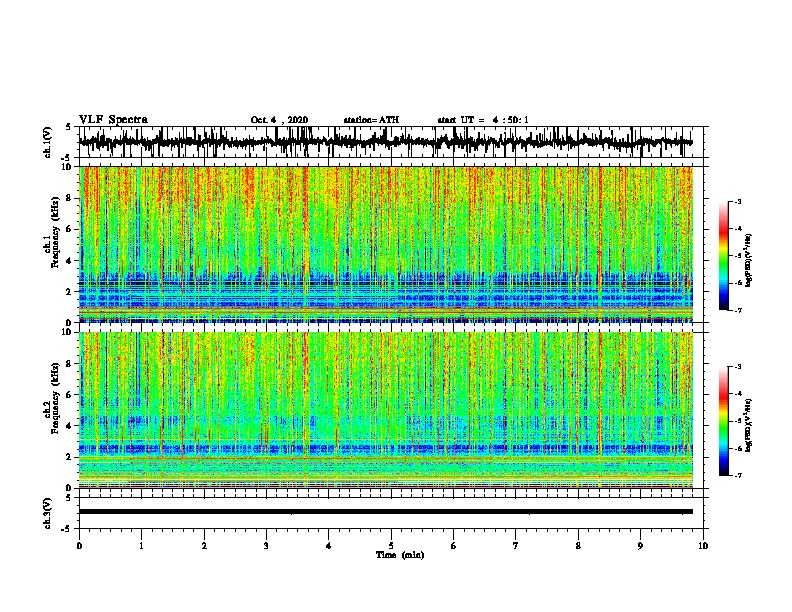The height and width of the screenshot is (612, 792).
Task: Click the "-3" label on the ch.2 colorbar
Action: tap(737, 367)
